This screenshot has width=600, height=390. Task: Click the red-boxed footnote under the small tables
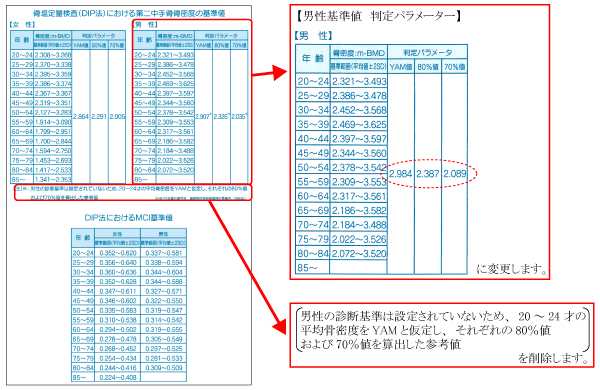coord(133,193)
